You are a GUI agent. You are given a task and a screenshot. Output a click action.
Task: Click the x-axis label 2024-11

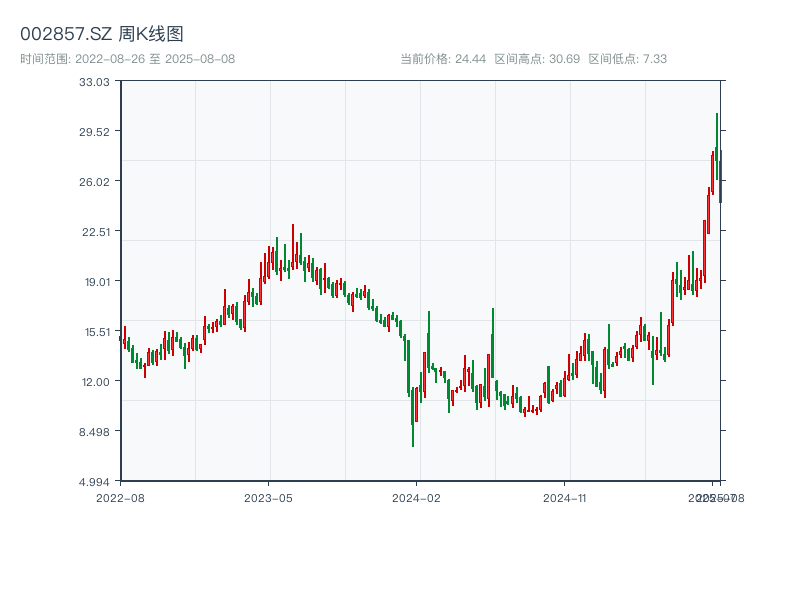click(564, 498)
